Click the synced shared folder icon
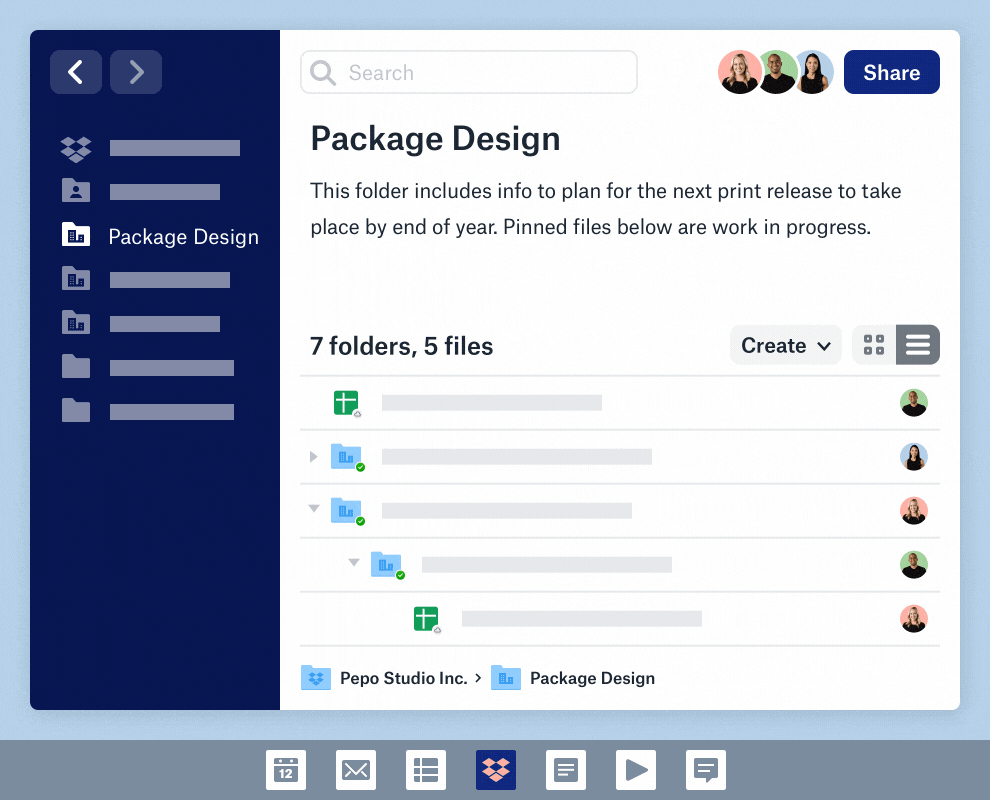Image resolution: width=990 pixels, height=800 pixels. pyautogui.click(x=347, y=456)
